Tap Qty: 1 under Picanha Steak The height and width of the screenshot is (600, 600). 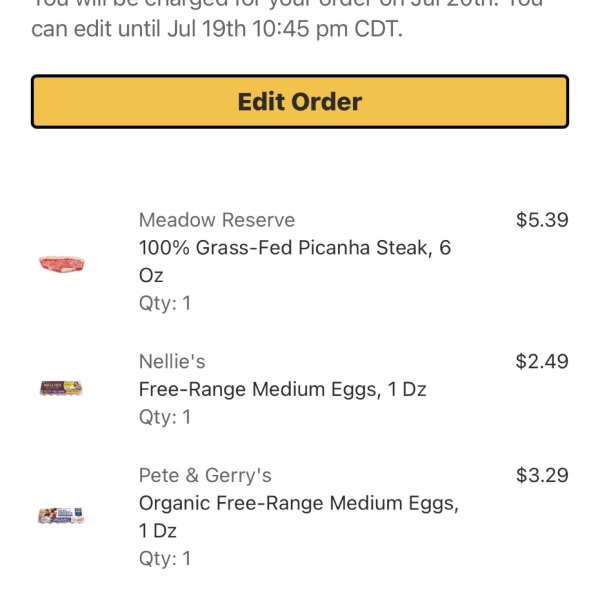coord(165,303)
